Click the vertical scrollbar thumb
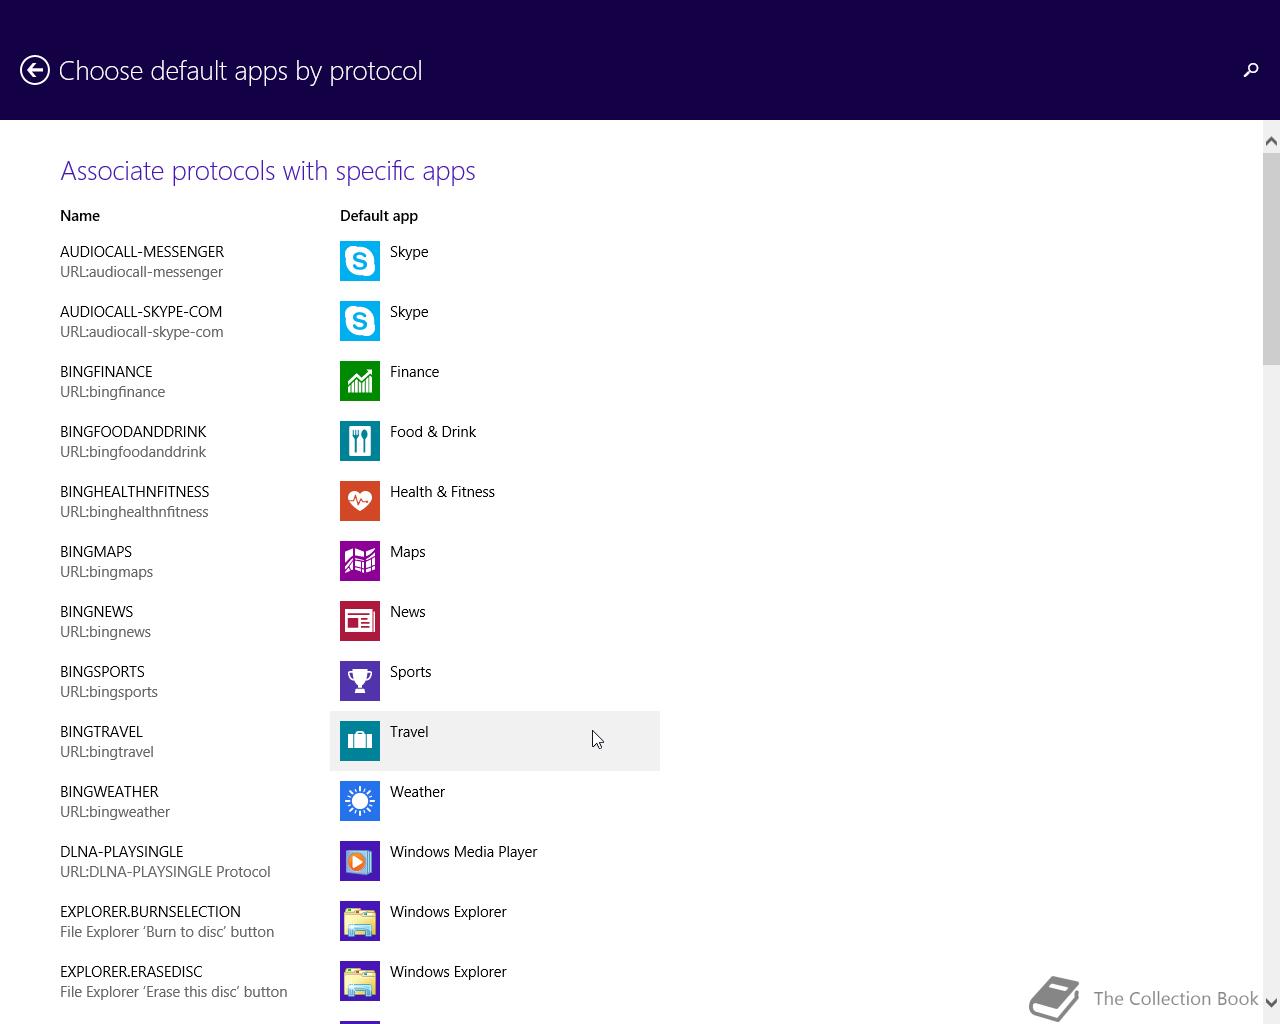The image size is (1280, 1024). point(1271,260)
